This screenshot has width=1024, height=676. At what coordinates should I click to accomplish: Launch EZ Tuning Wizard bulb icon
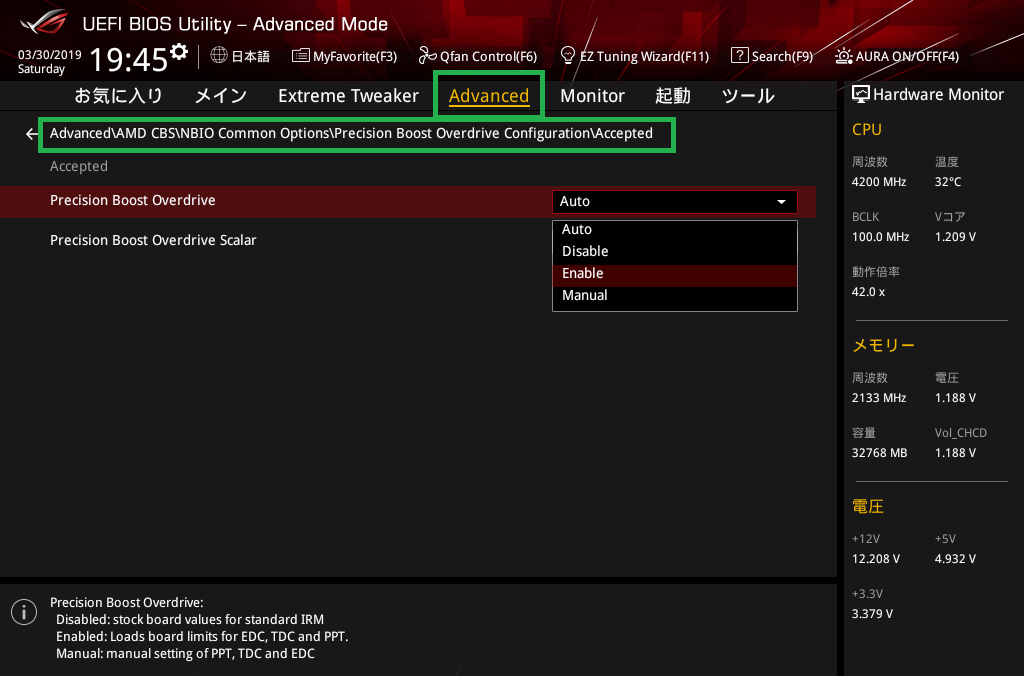tap(568, 56)
